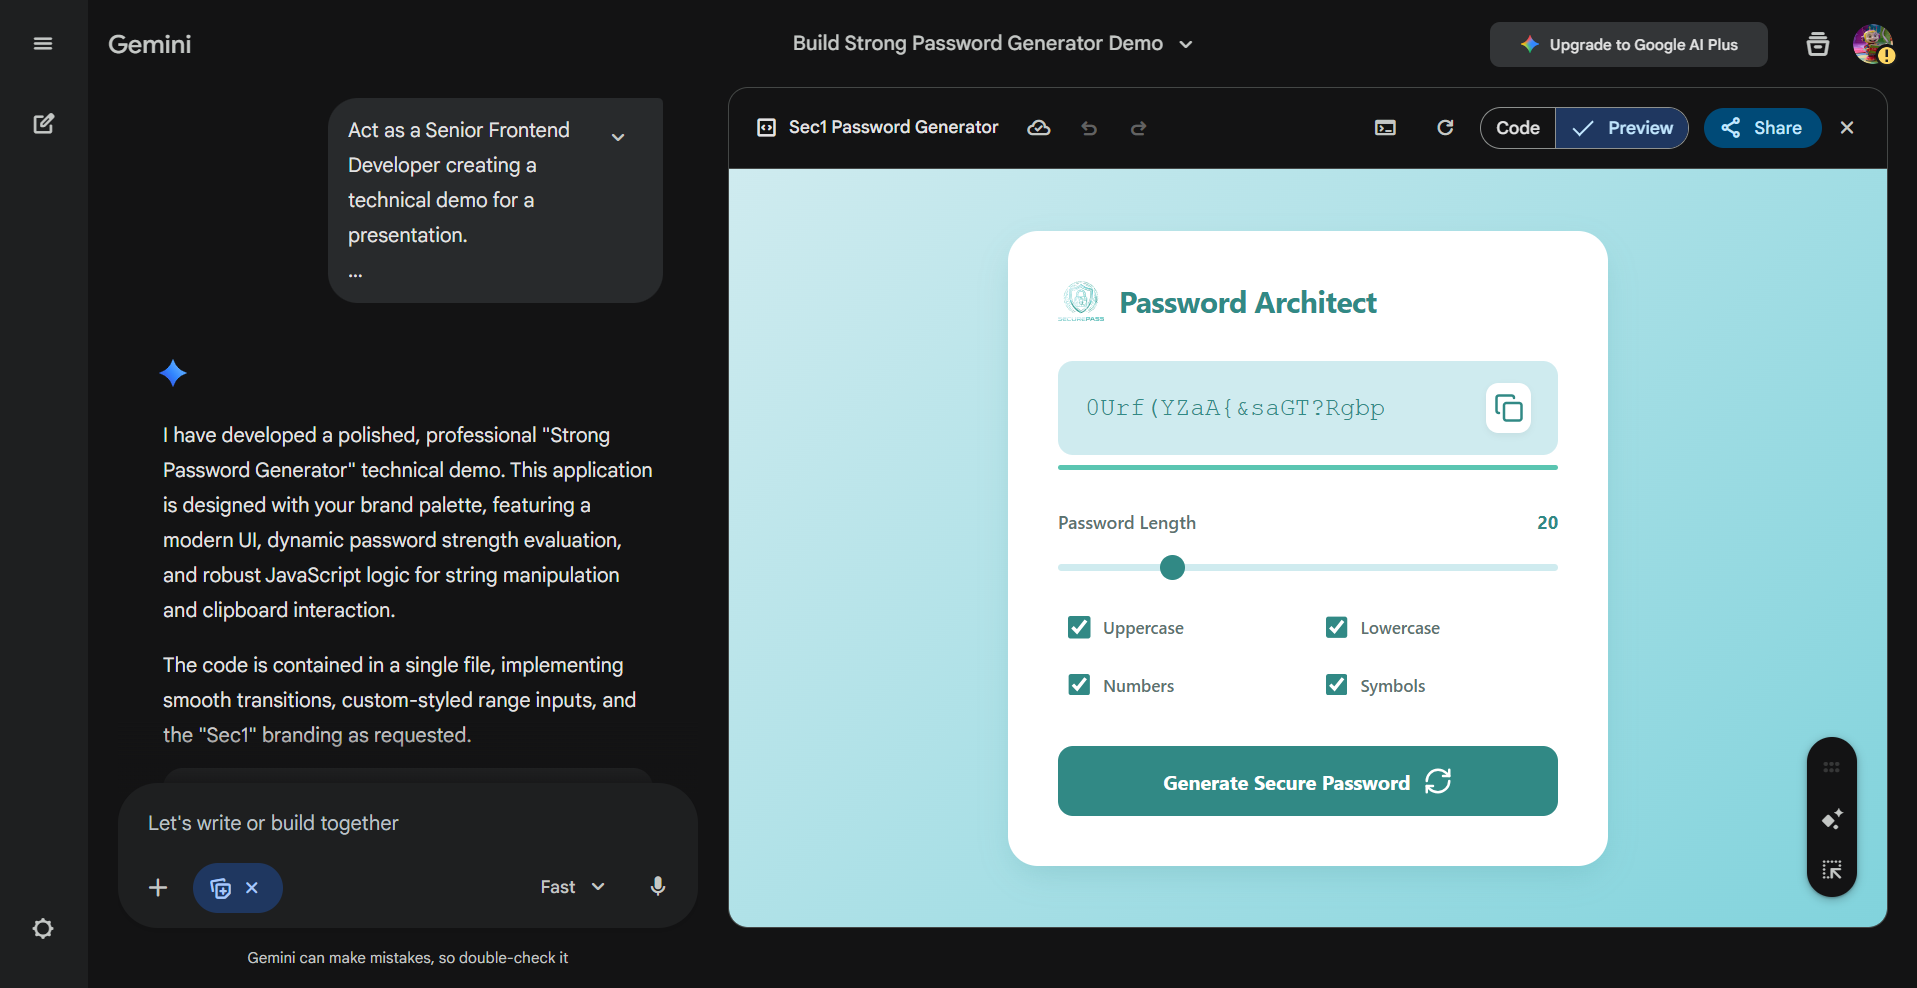Copy the generated password using the copy icon

(x=1508, y=407)
